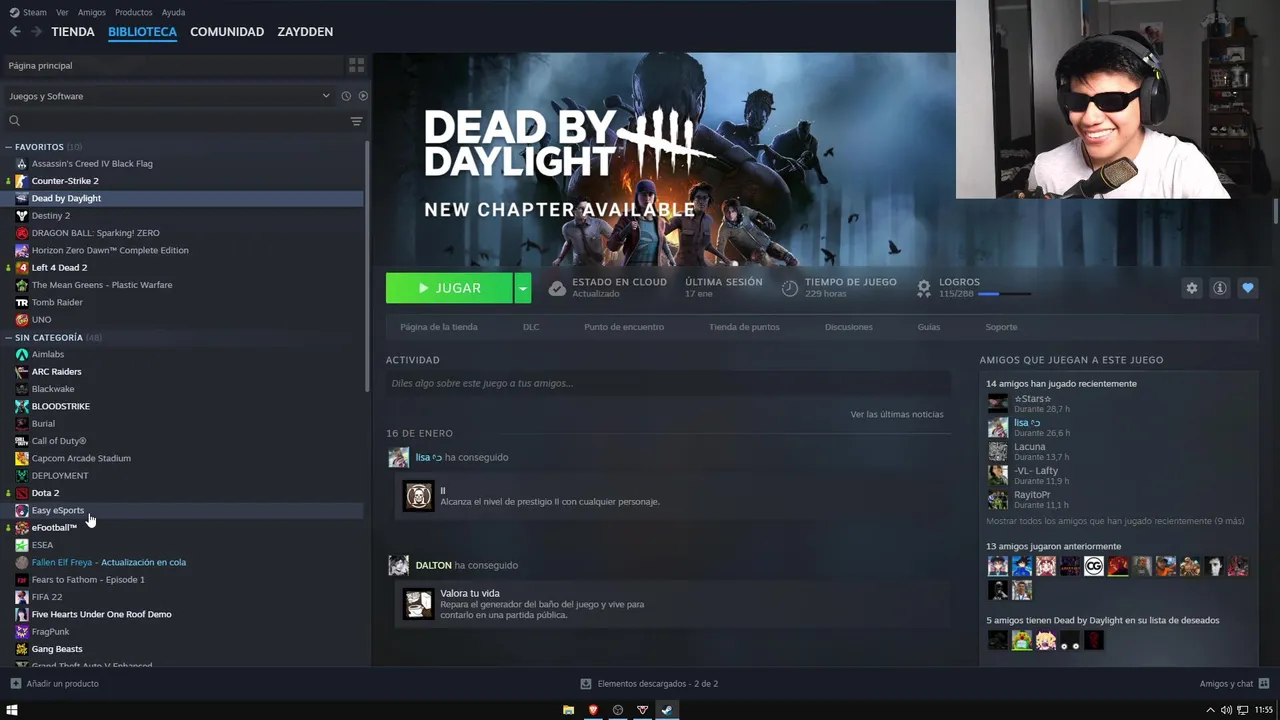Open Counter-Strike 2 game icon in list
This screenshot has height=720, width=1280.
[22, 181]
